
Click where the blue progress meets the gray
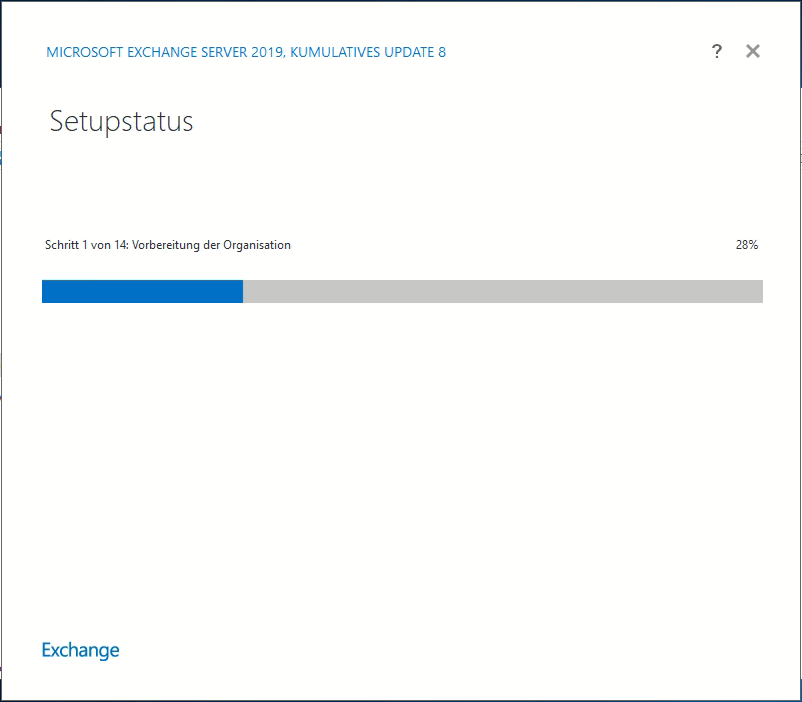243,291
